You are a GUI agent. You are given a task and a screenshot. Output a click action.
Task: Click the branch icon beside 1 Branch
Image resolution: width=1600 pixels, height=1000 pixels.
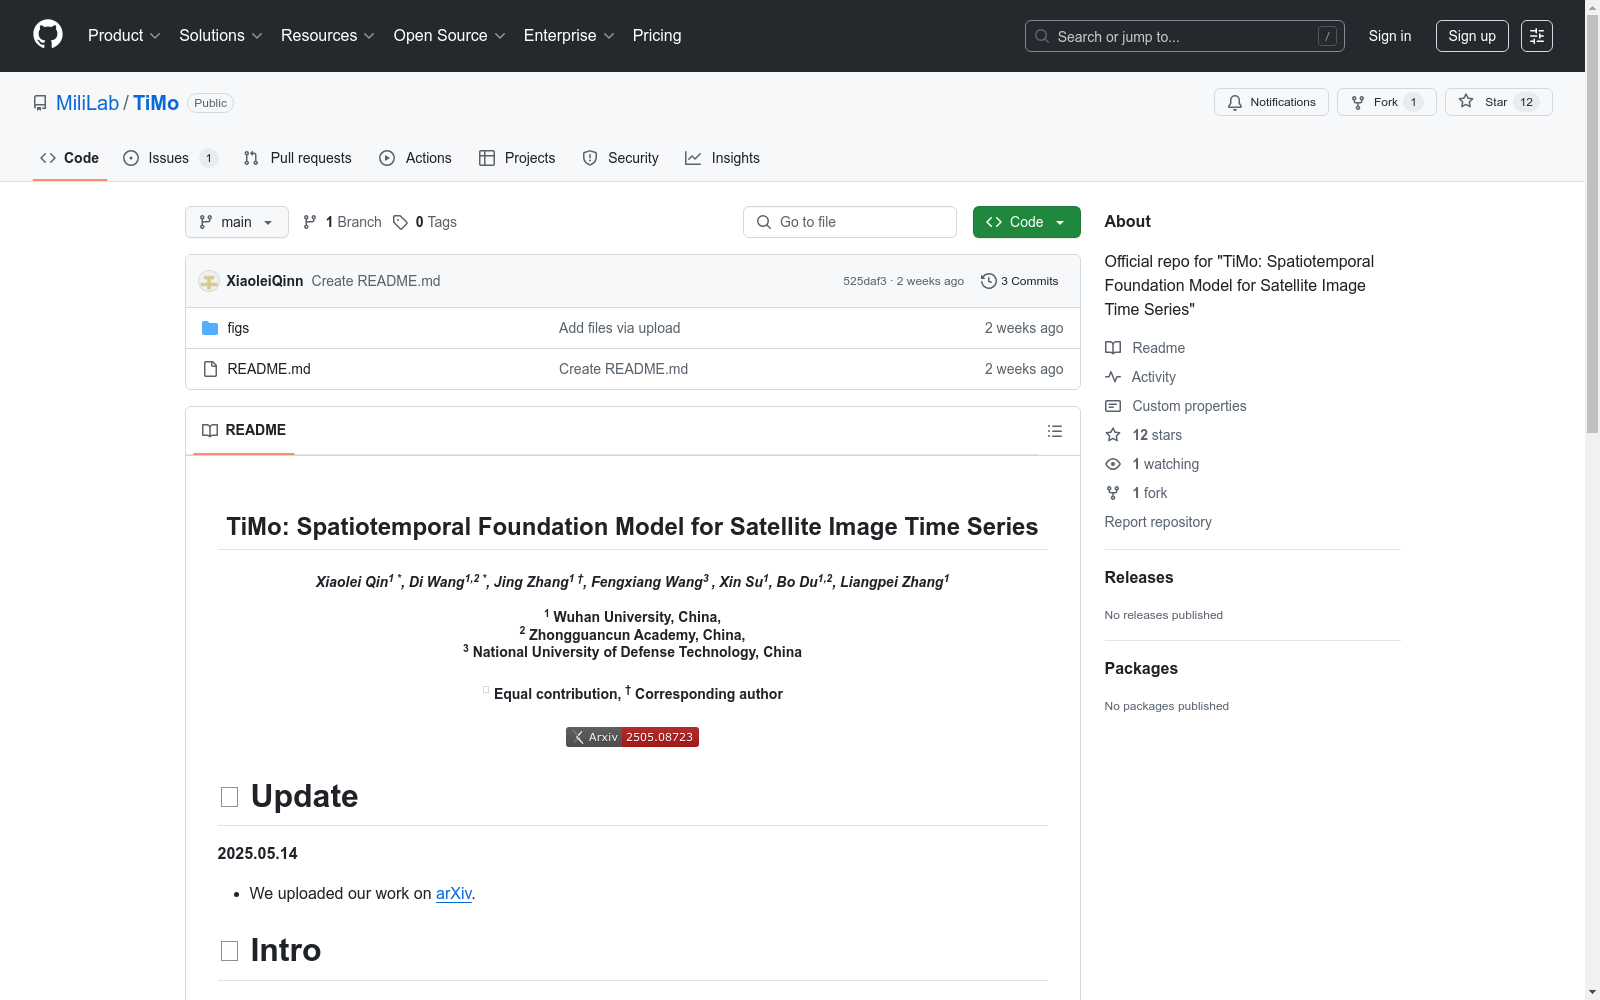tap(310, 222)
